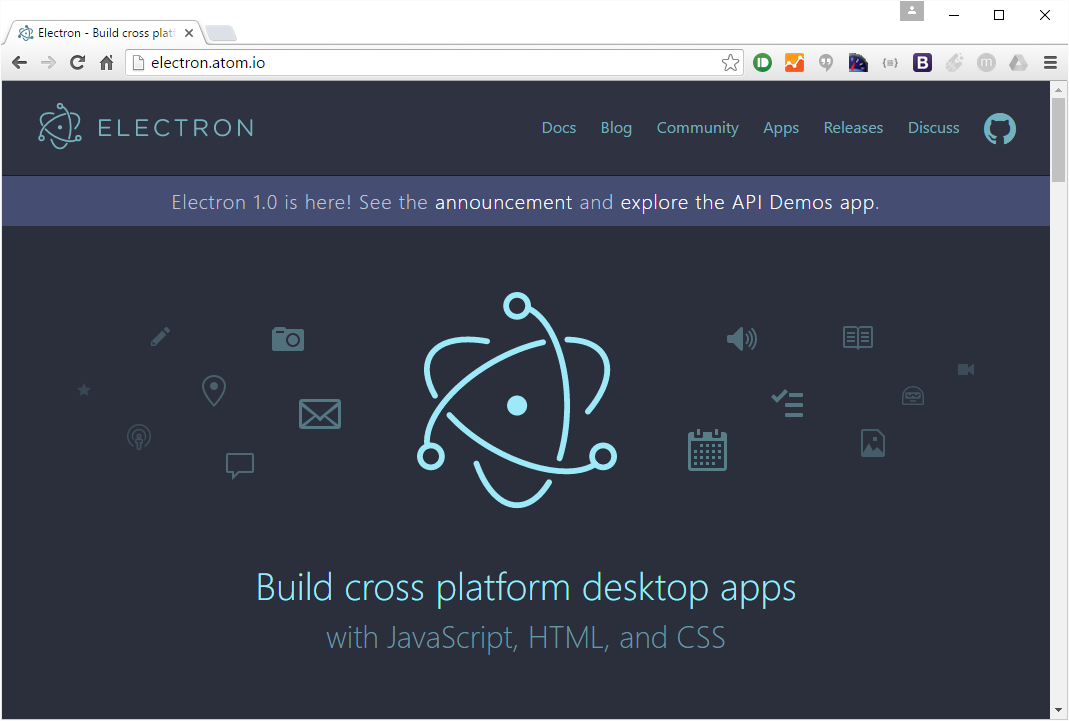This screenshot has width=1069, height=721.
Task: Open the Pushbullet extension
Action: pyautogui.click(x=762, y=62)
